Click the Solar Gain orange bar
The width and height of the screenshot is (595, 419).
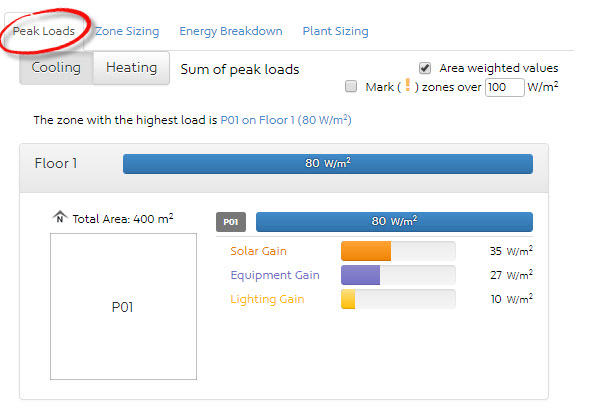(x=366, y=251)
